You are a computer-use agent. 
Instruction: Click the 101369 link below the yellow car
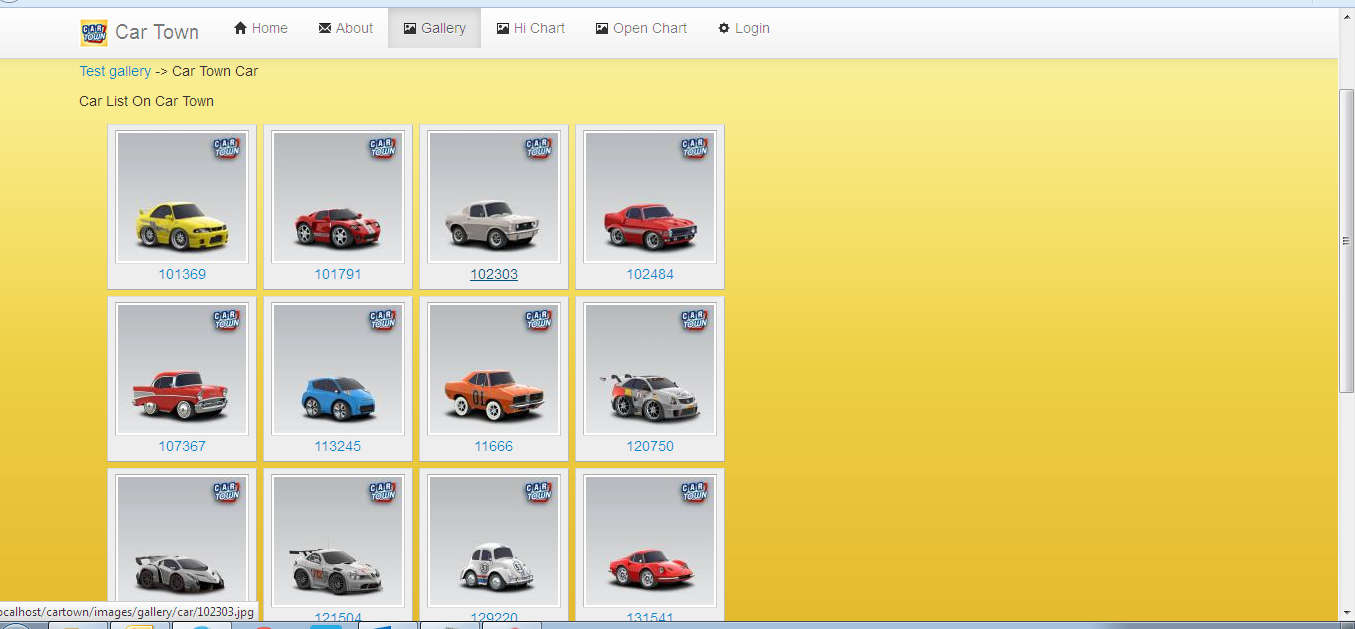point(182,273)
